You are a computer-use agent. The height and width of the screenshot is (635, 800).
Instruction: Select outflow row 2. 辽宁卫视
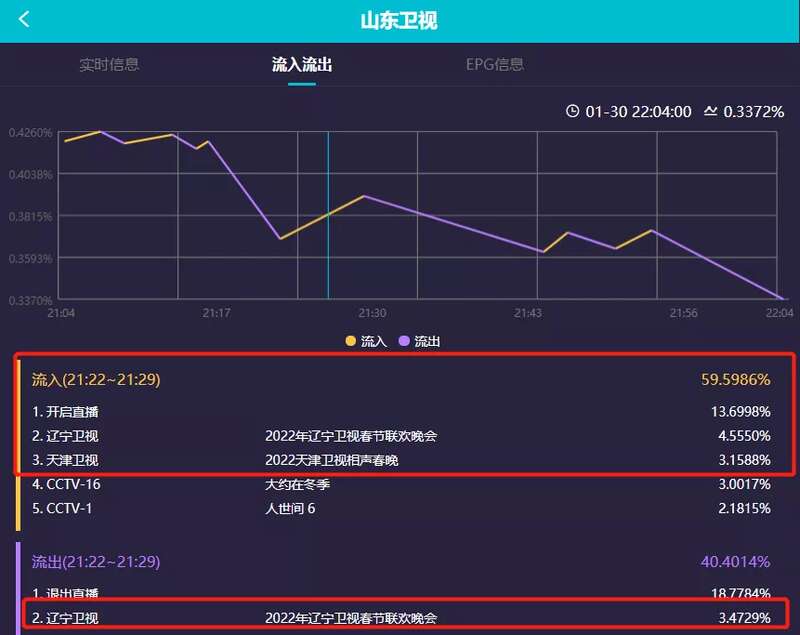coord(401,618)
